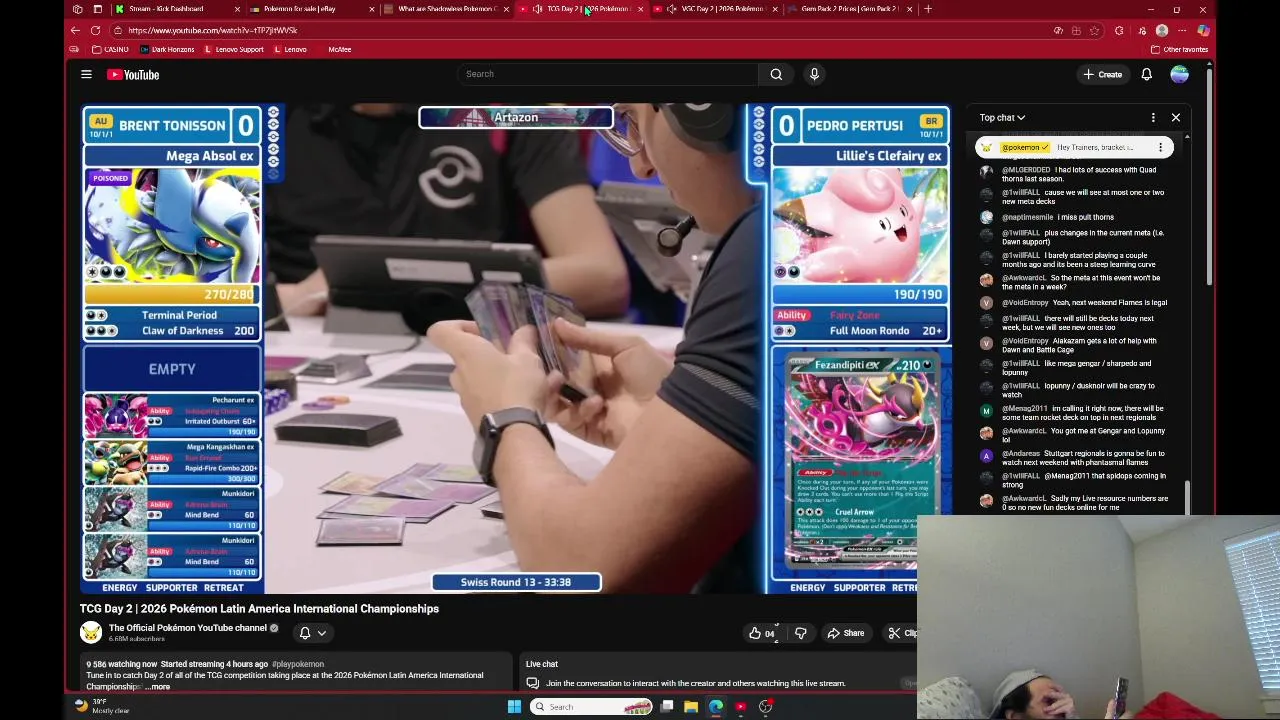Open the #playpokemon hashtag link
Image resolution: width=1280 pixels, height=720 pixels.
tap(297, 664)
